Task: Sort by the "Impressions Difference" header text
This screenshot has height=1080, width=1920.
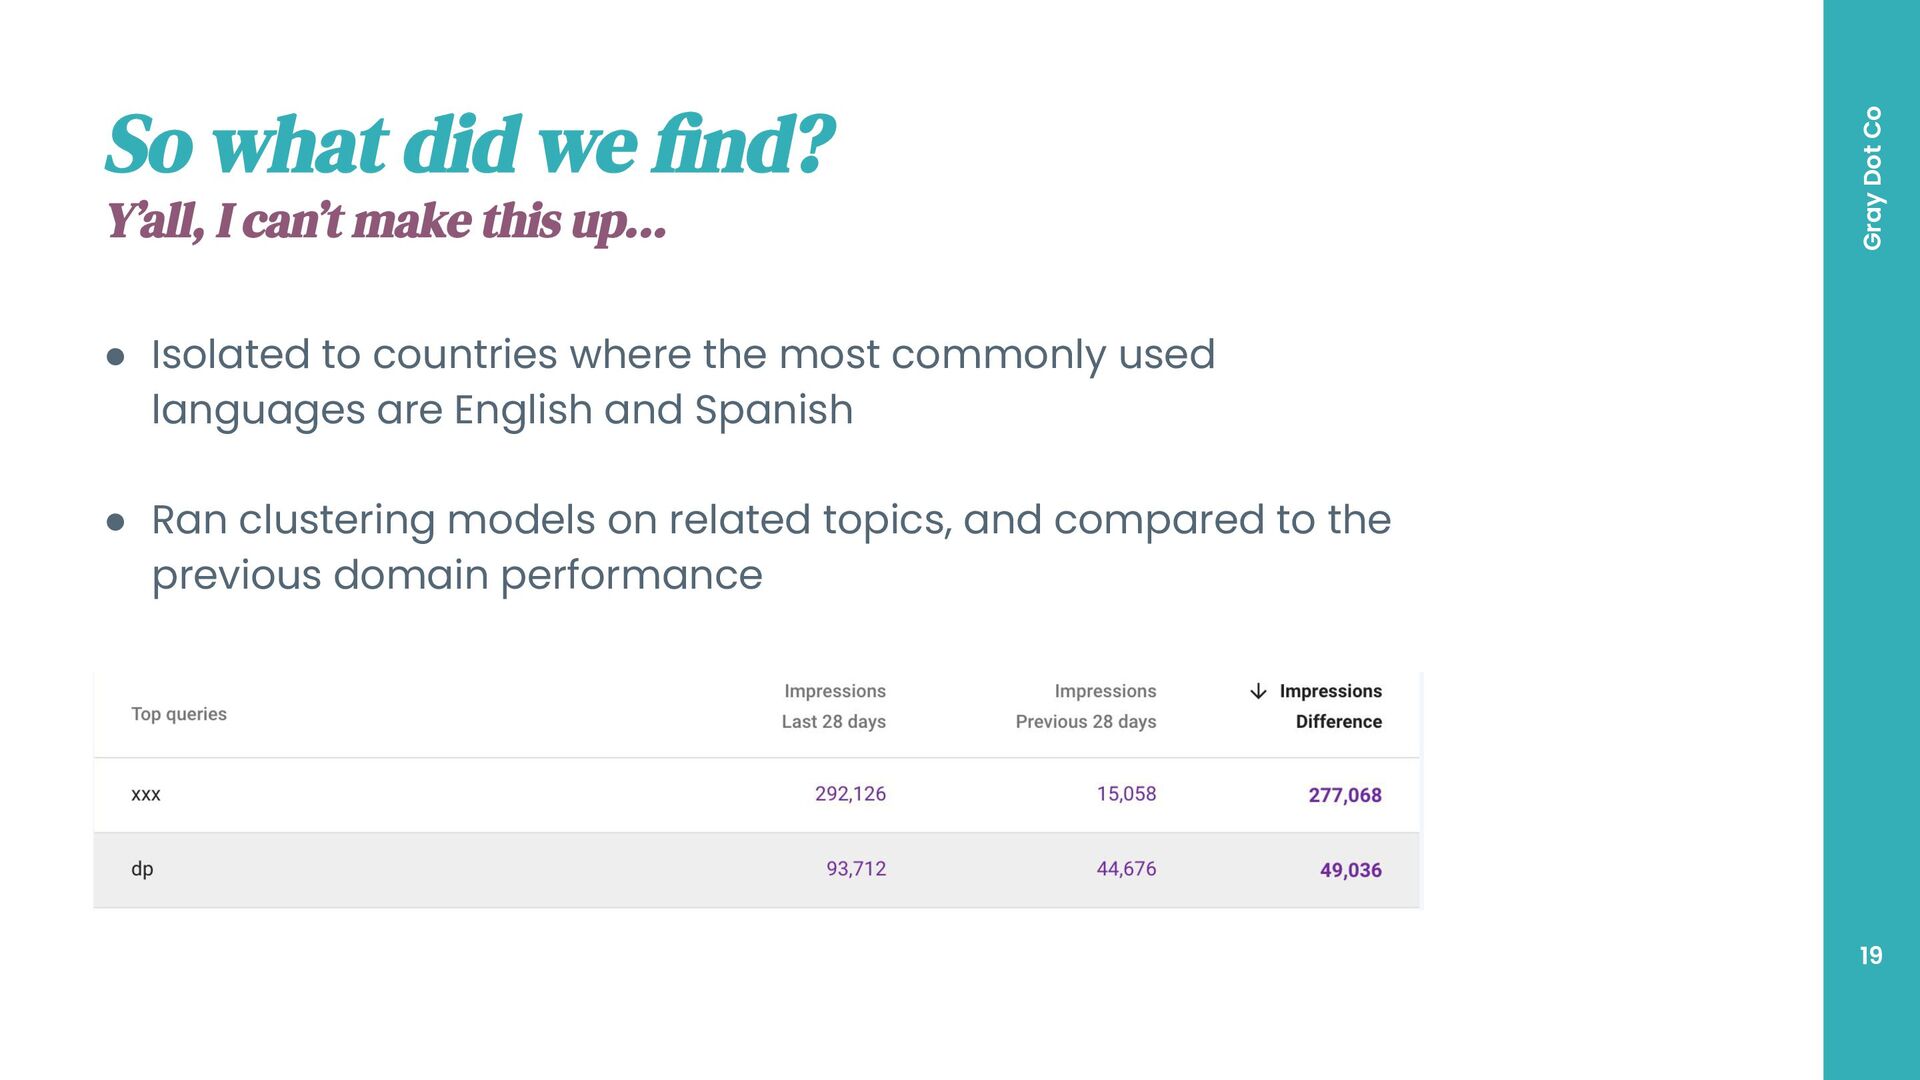Action: click(x=1331, y=706)
